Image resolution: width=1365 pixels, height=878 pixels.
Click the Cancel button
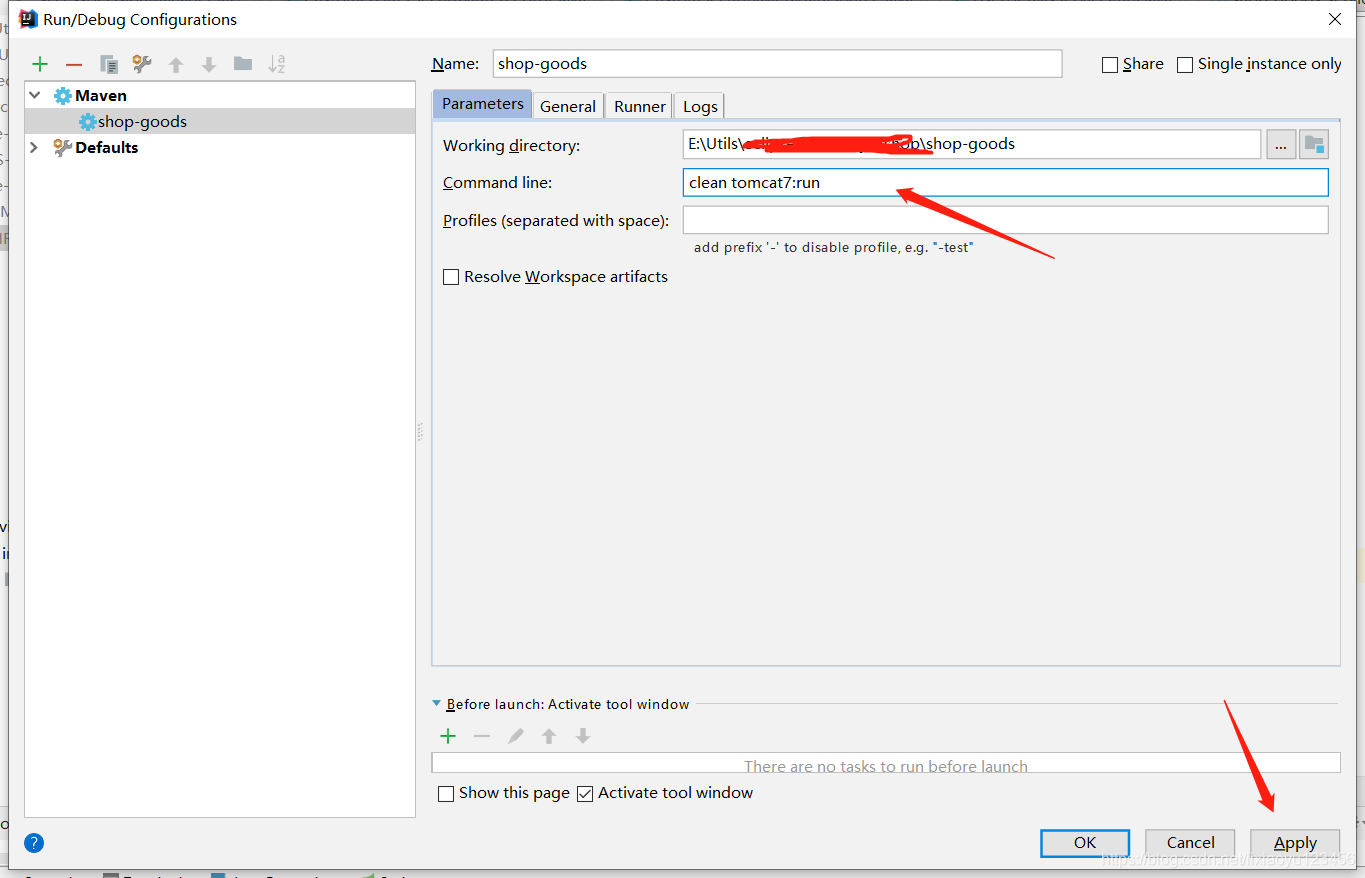click(x=1190, y=843)
